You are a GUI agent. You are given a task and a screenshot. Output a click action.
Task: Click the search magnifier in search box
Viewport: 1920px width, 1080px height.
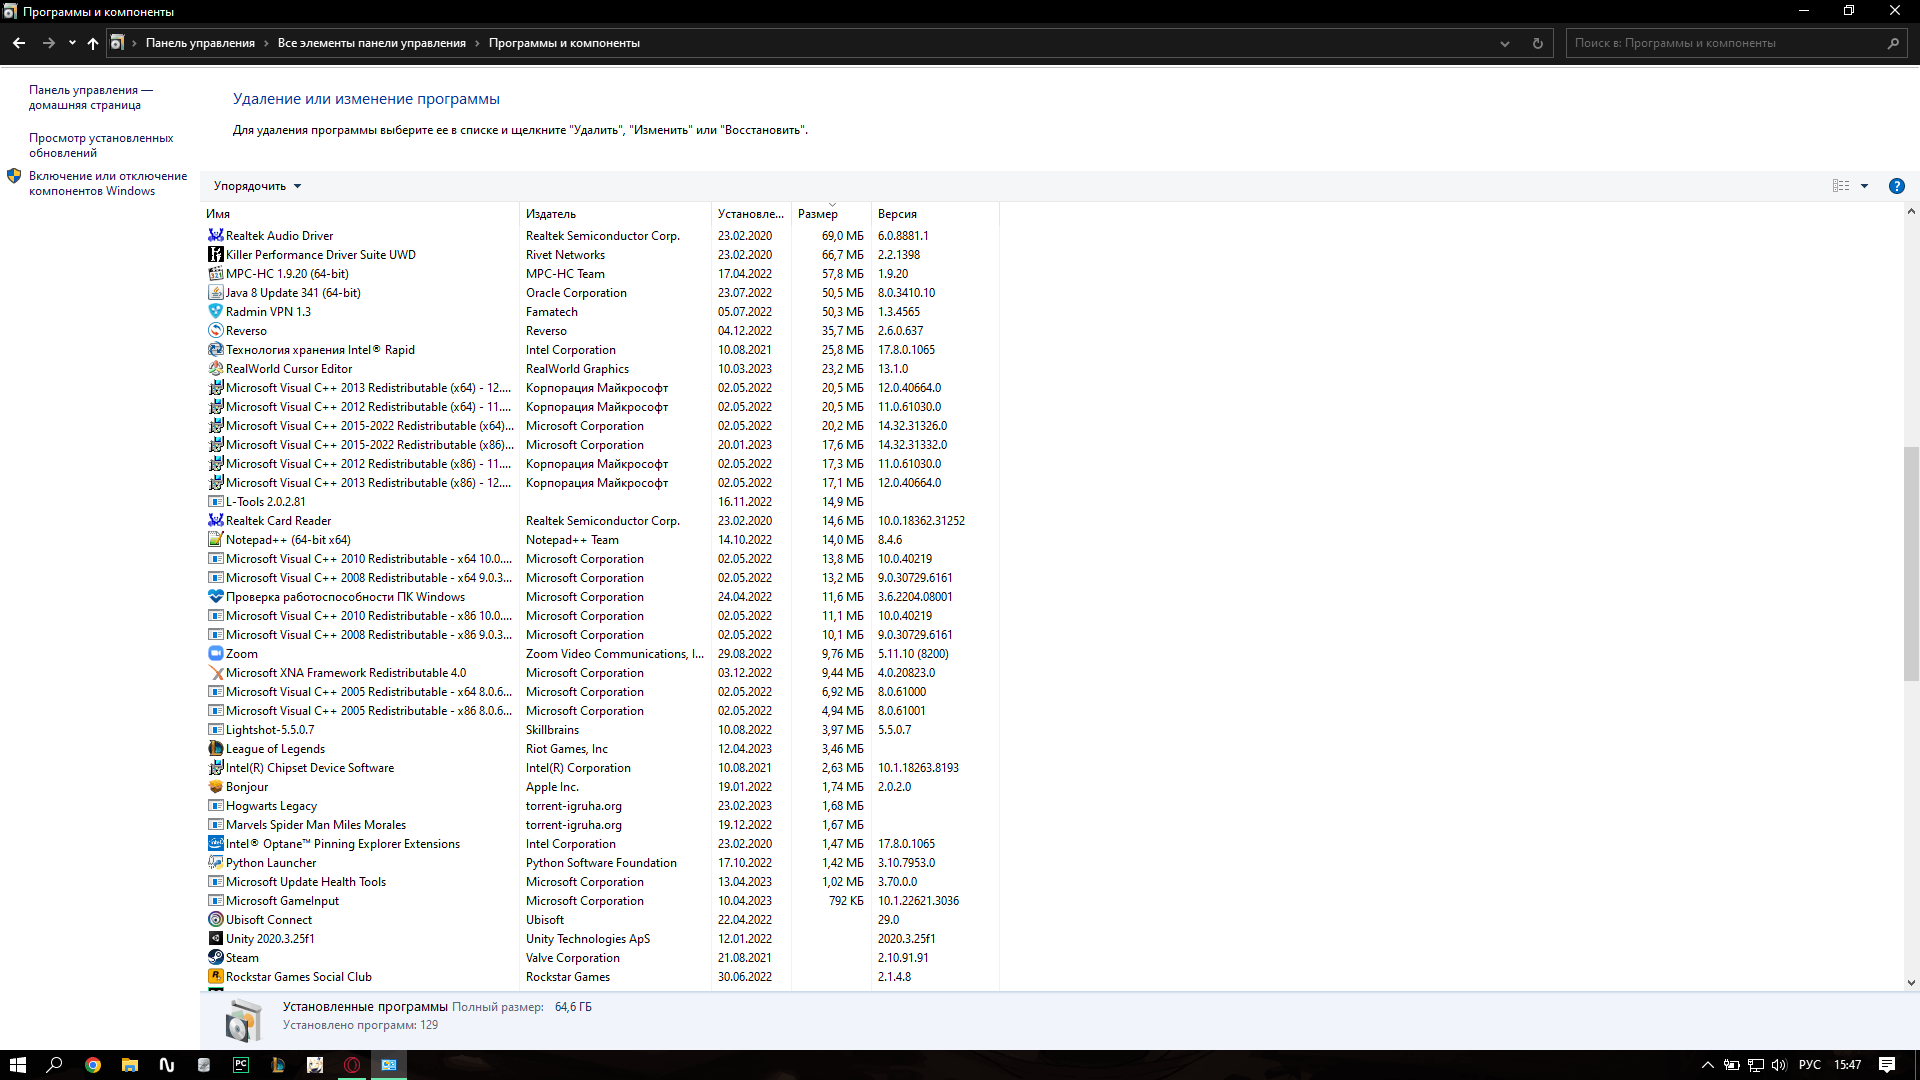click(x=1893, y=43)
